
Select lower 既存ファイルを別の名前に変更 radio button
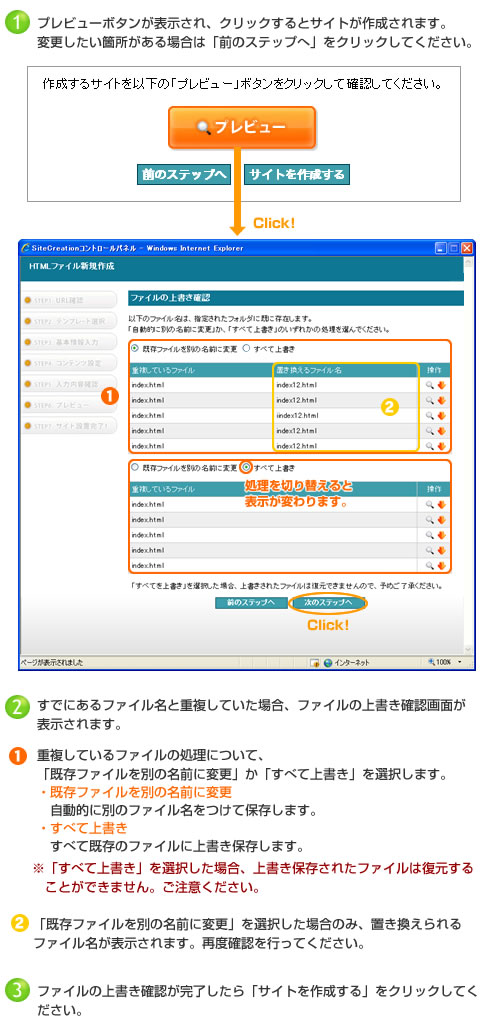point(135,467)
